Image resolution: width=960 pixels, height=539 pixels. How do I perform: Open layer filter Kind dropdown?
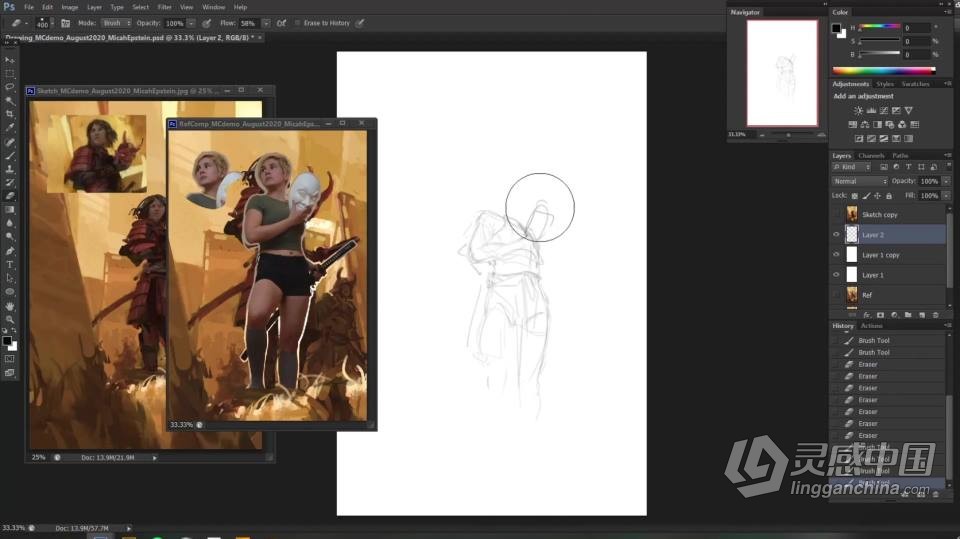click(852, 167)
